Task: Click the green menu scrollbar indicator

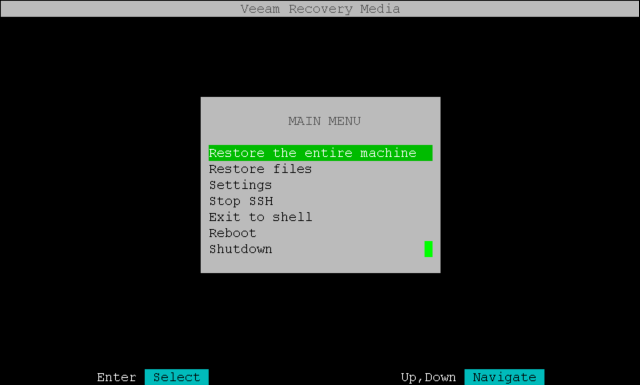Action: click(428, 249)
